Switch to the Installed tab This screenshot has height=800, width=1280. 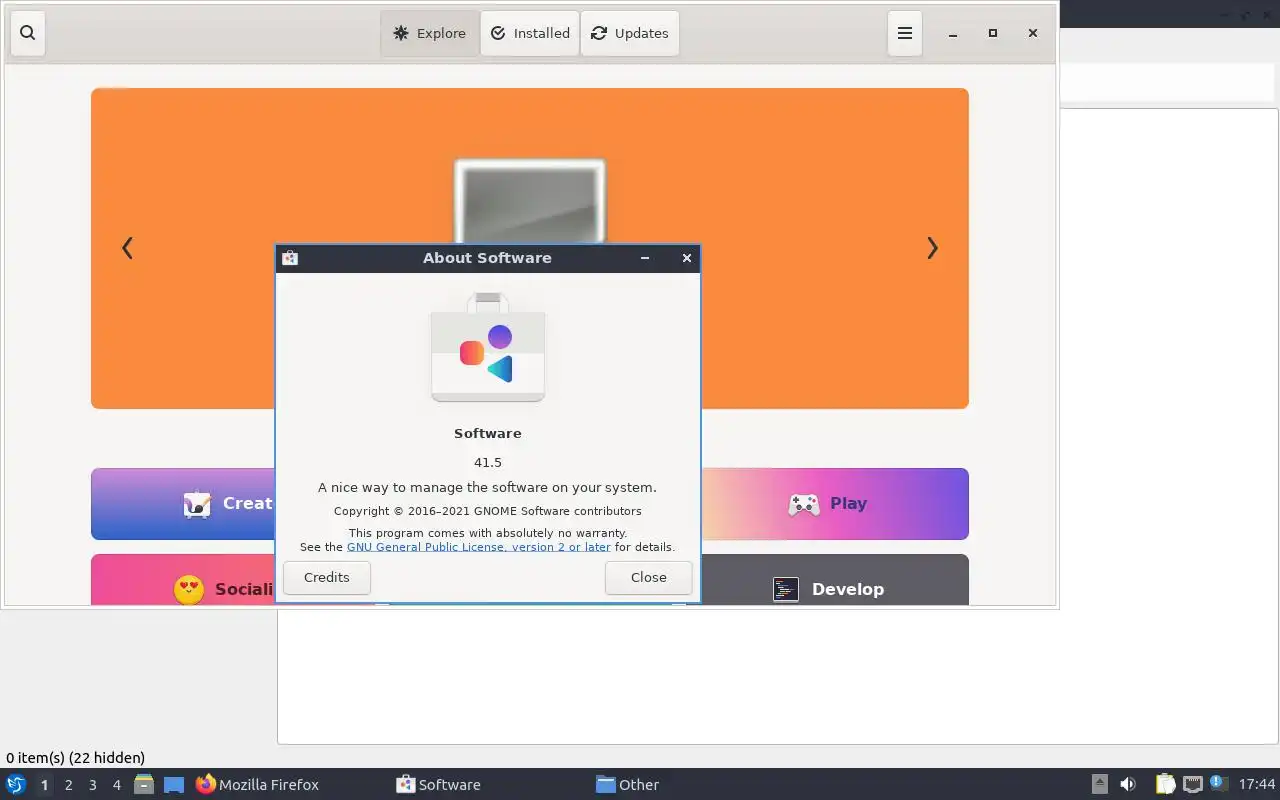[530, 33]
